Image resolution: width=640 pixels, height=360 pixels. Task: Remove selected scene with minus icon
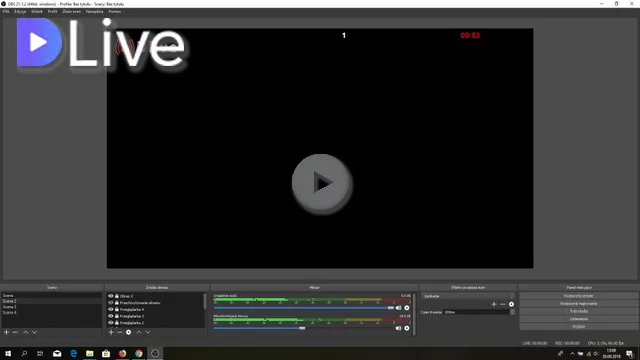15,332
